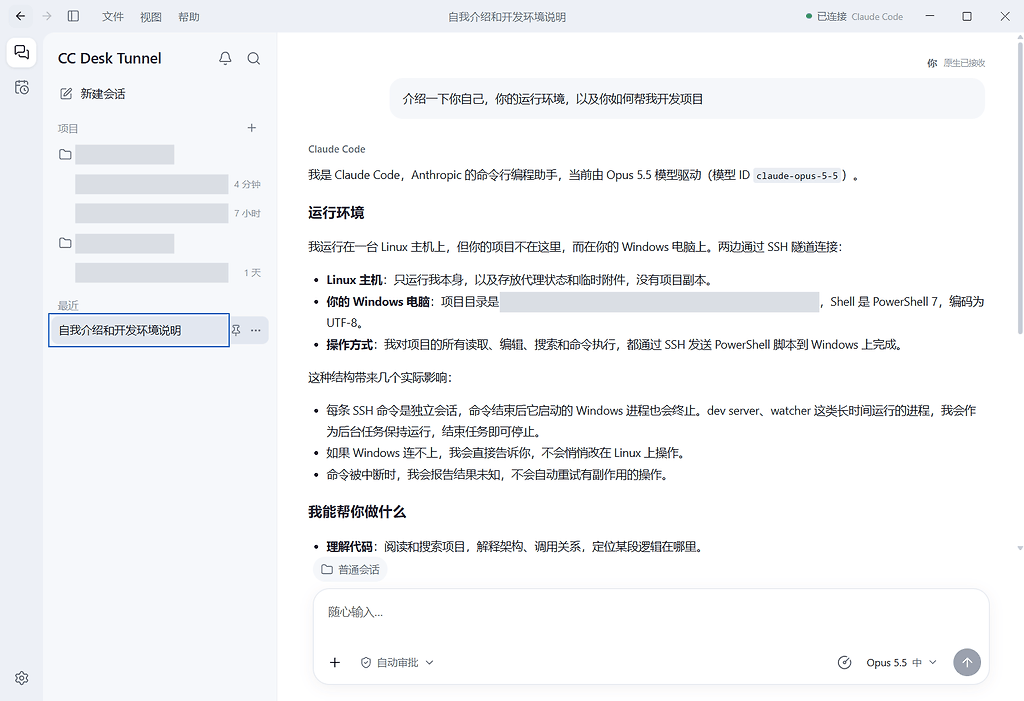Open the 自动审批 approval mode dropdown
1024x701 pixels.
(x=397, y=662)
